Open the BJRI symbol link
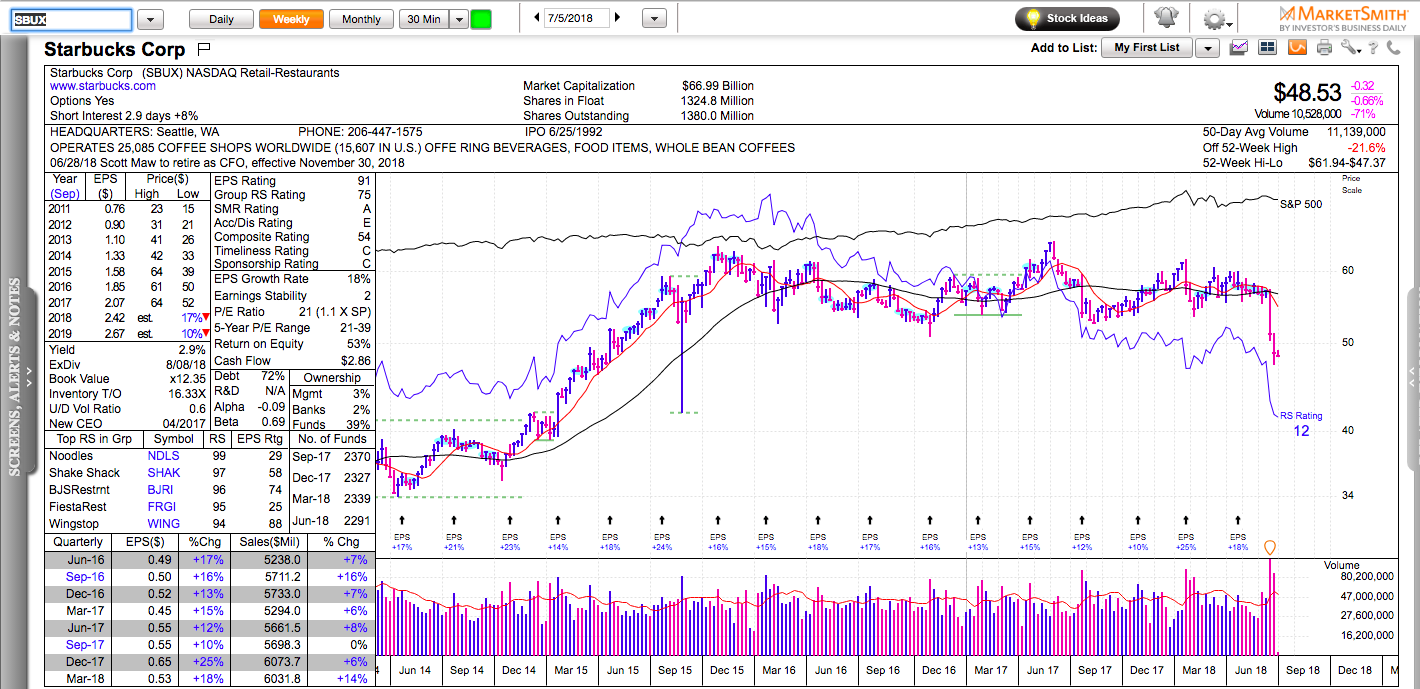1420x689 pixels. 162,490
